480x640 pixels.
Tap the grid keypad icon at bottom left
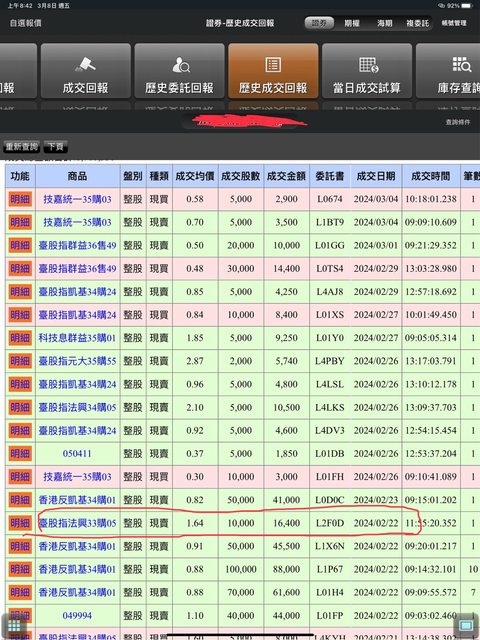coord(14,626)
